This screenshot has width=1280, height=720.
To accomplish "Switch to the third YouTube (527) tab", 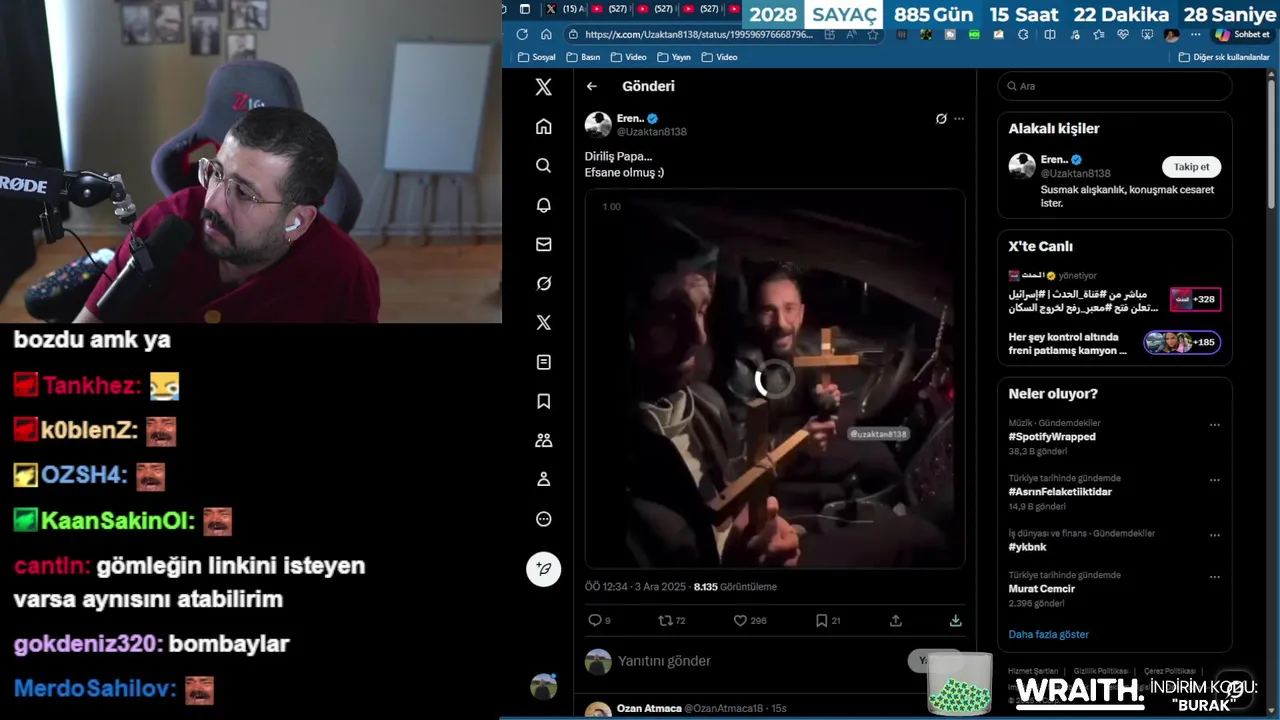I will [700, 9].
